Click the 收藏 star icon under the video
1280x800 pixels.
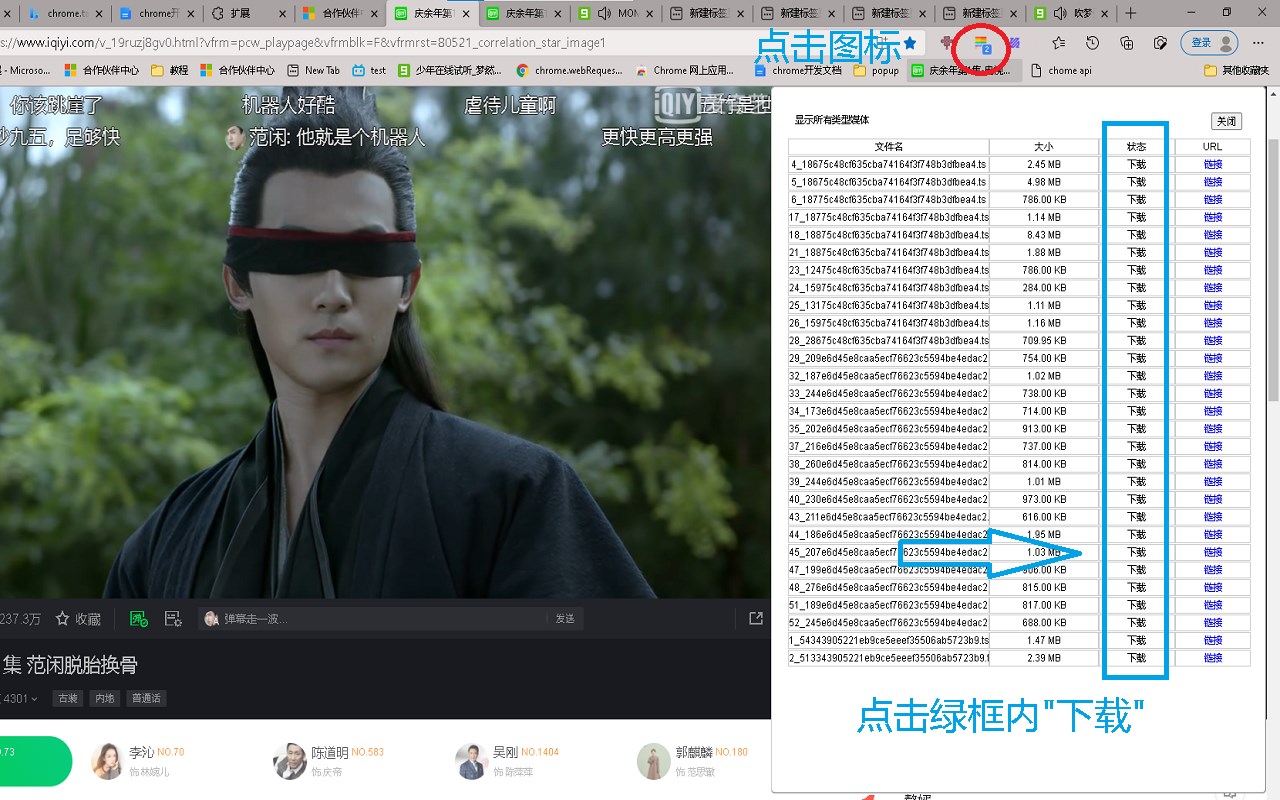63,619
